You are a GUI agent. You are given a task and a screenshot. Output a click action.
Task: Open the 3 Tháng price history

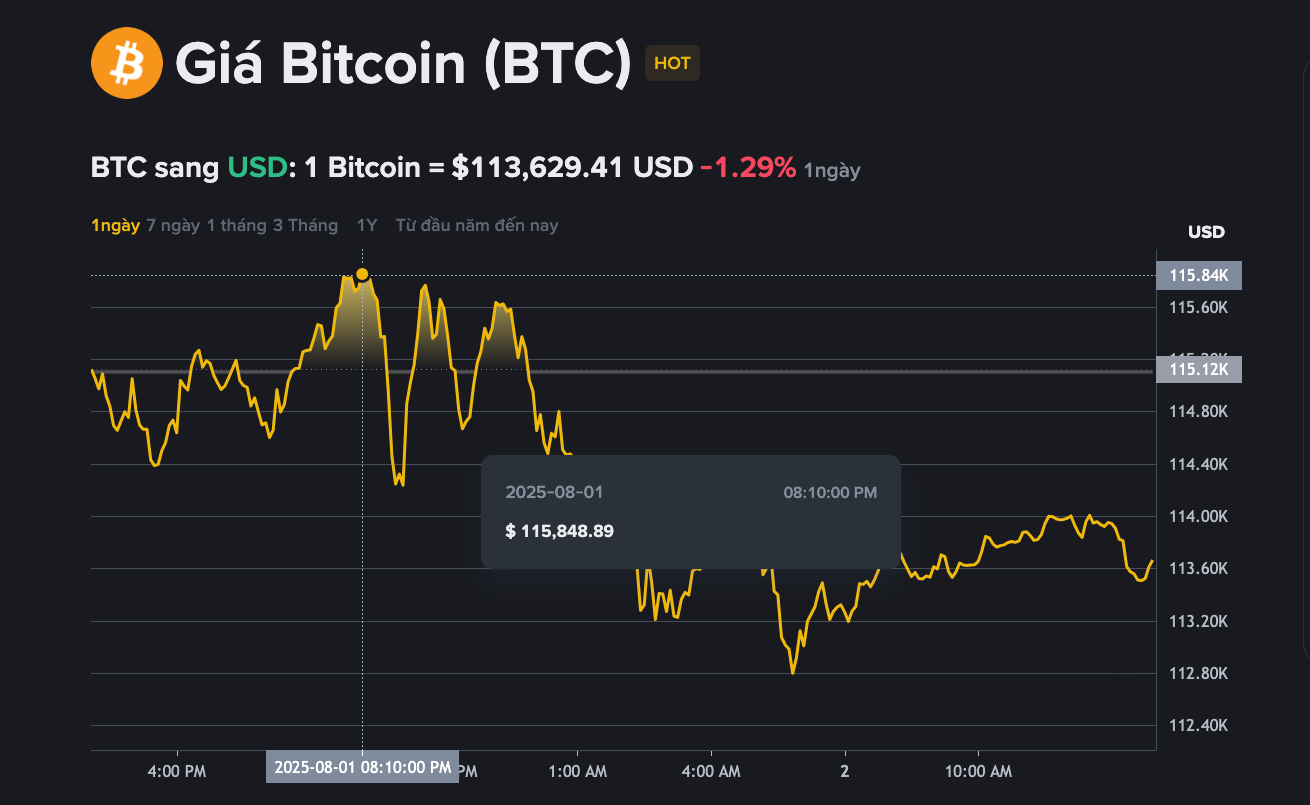click(305, 224)
